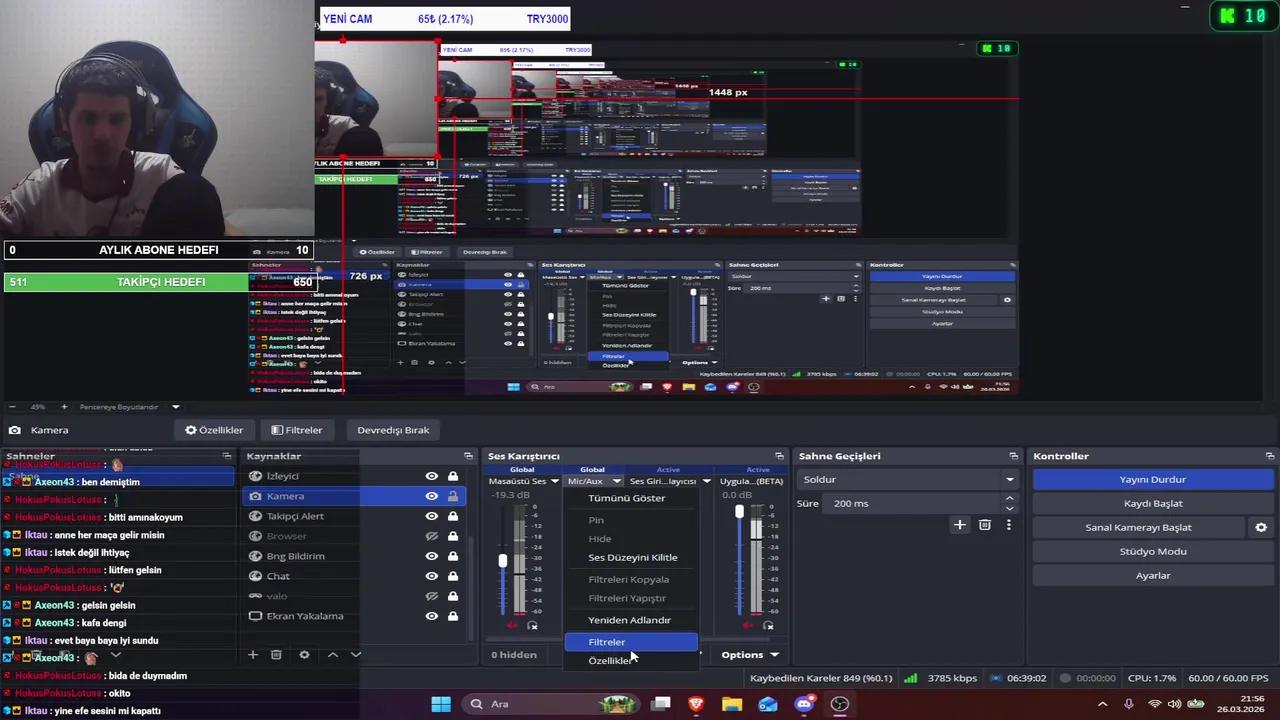Move selected source up

click(x=333, y=655)
